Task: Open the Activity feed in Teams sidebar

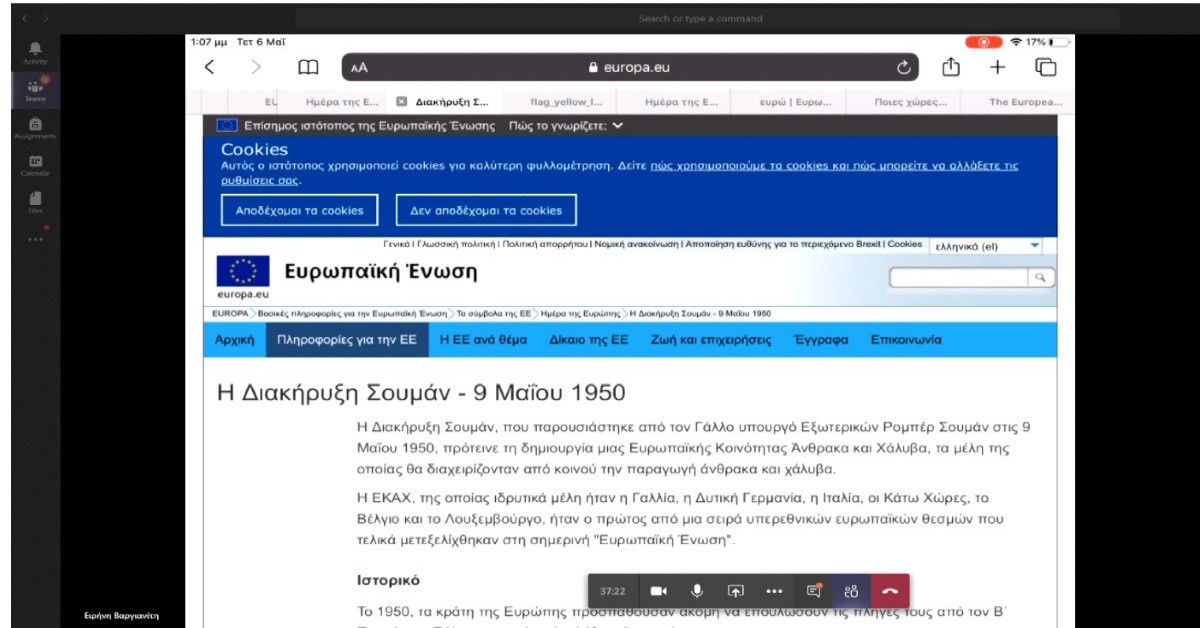Action: click(x=36, y=52)
